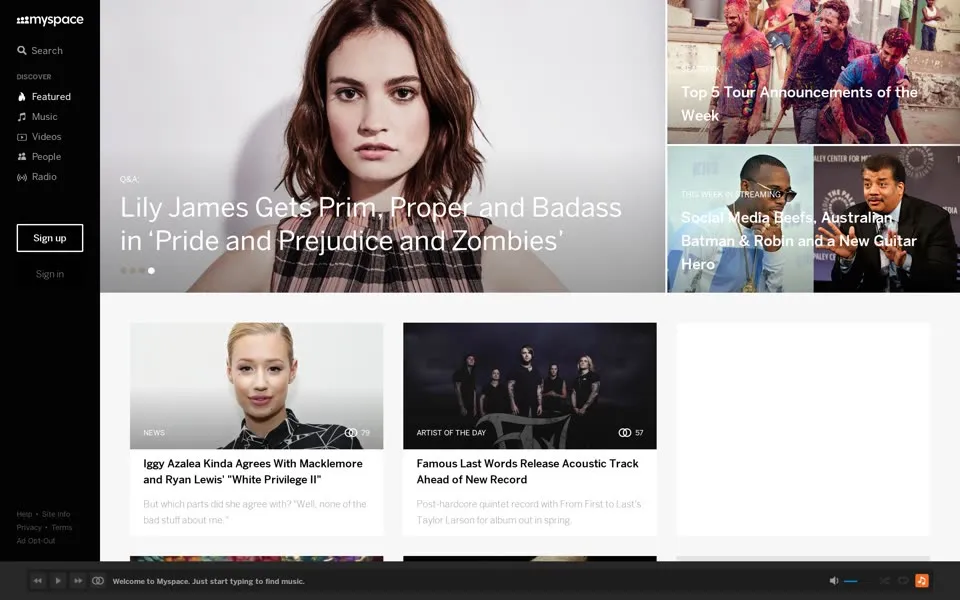Open the Privacy link

(29, 528)
